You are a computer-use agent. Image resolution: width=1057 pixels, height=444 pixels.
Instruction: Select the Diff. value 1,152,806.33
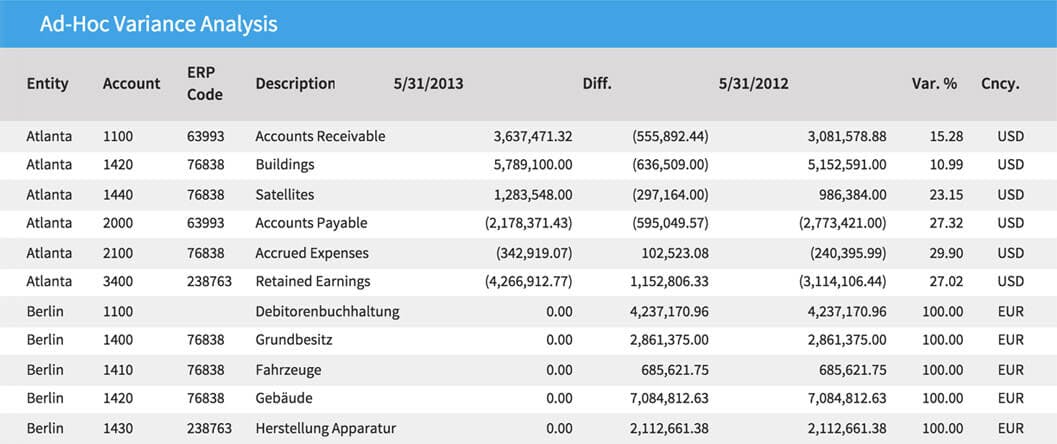669,282
